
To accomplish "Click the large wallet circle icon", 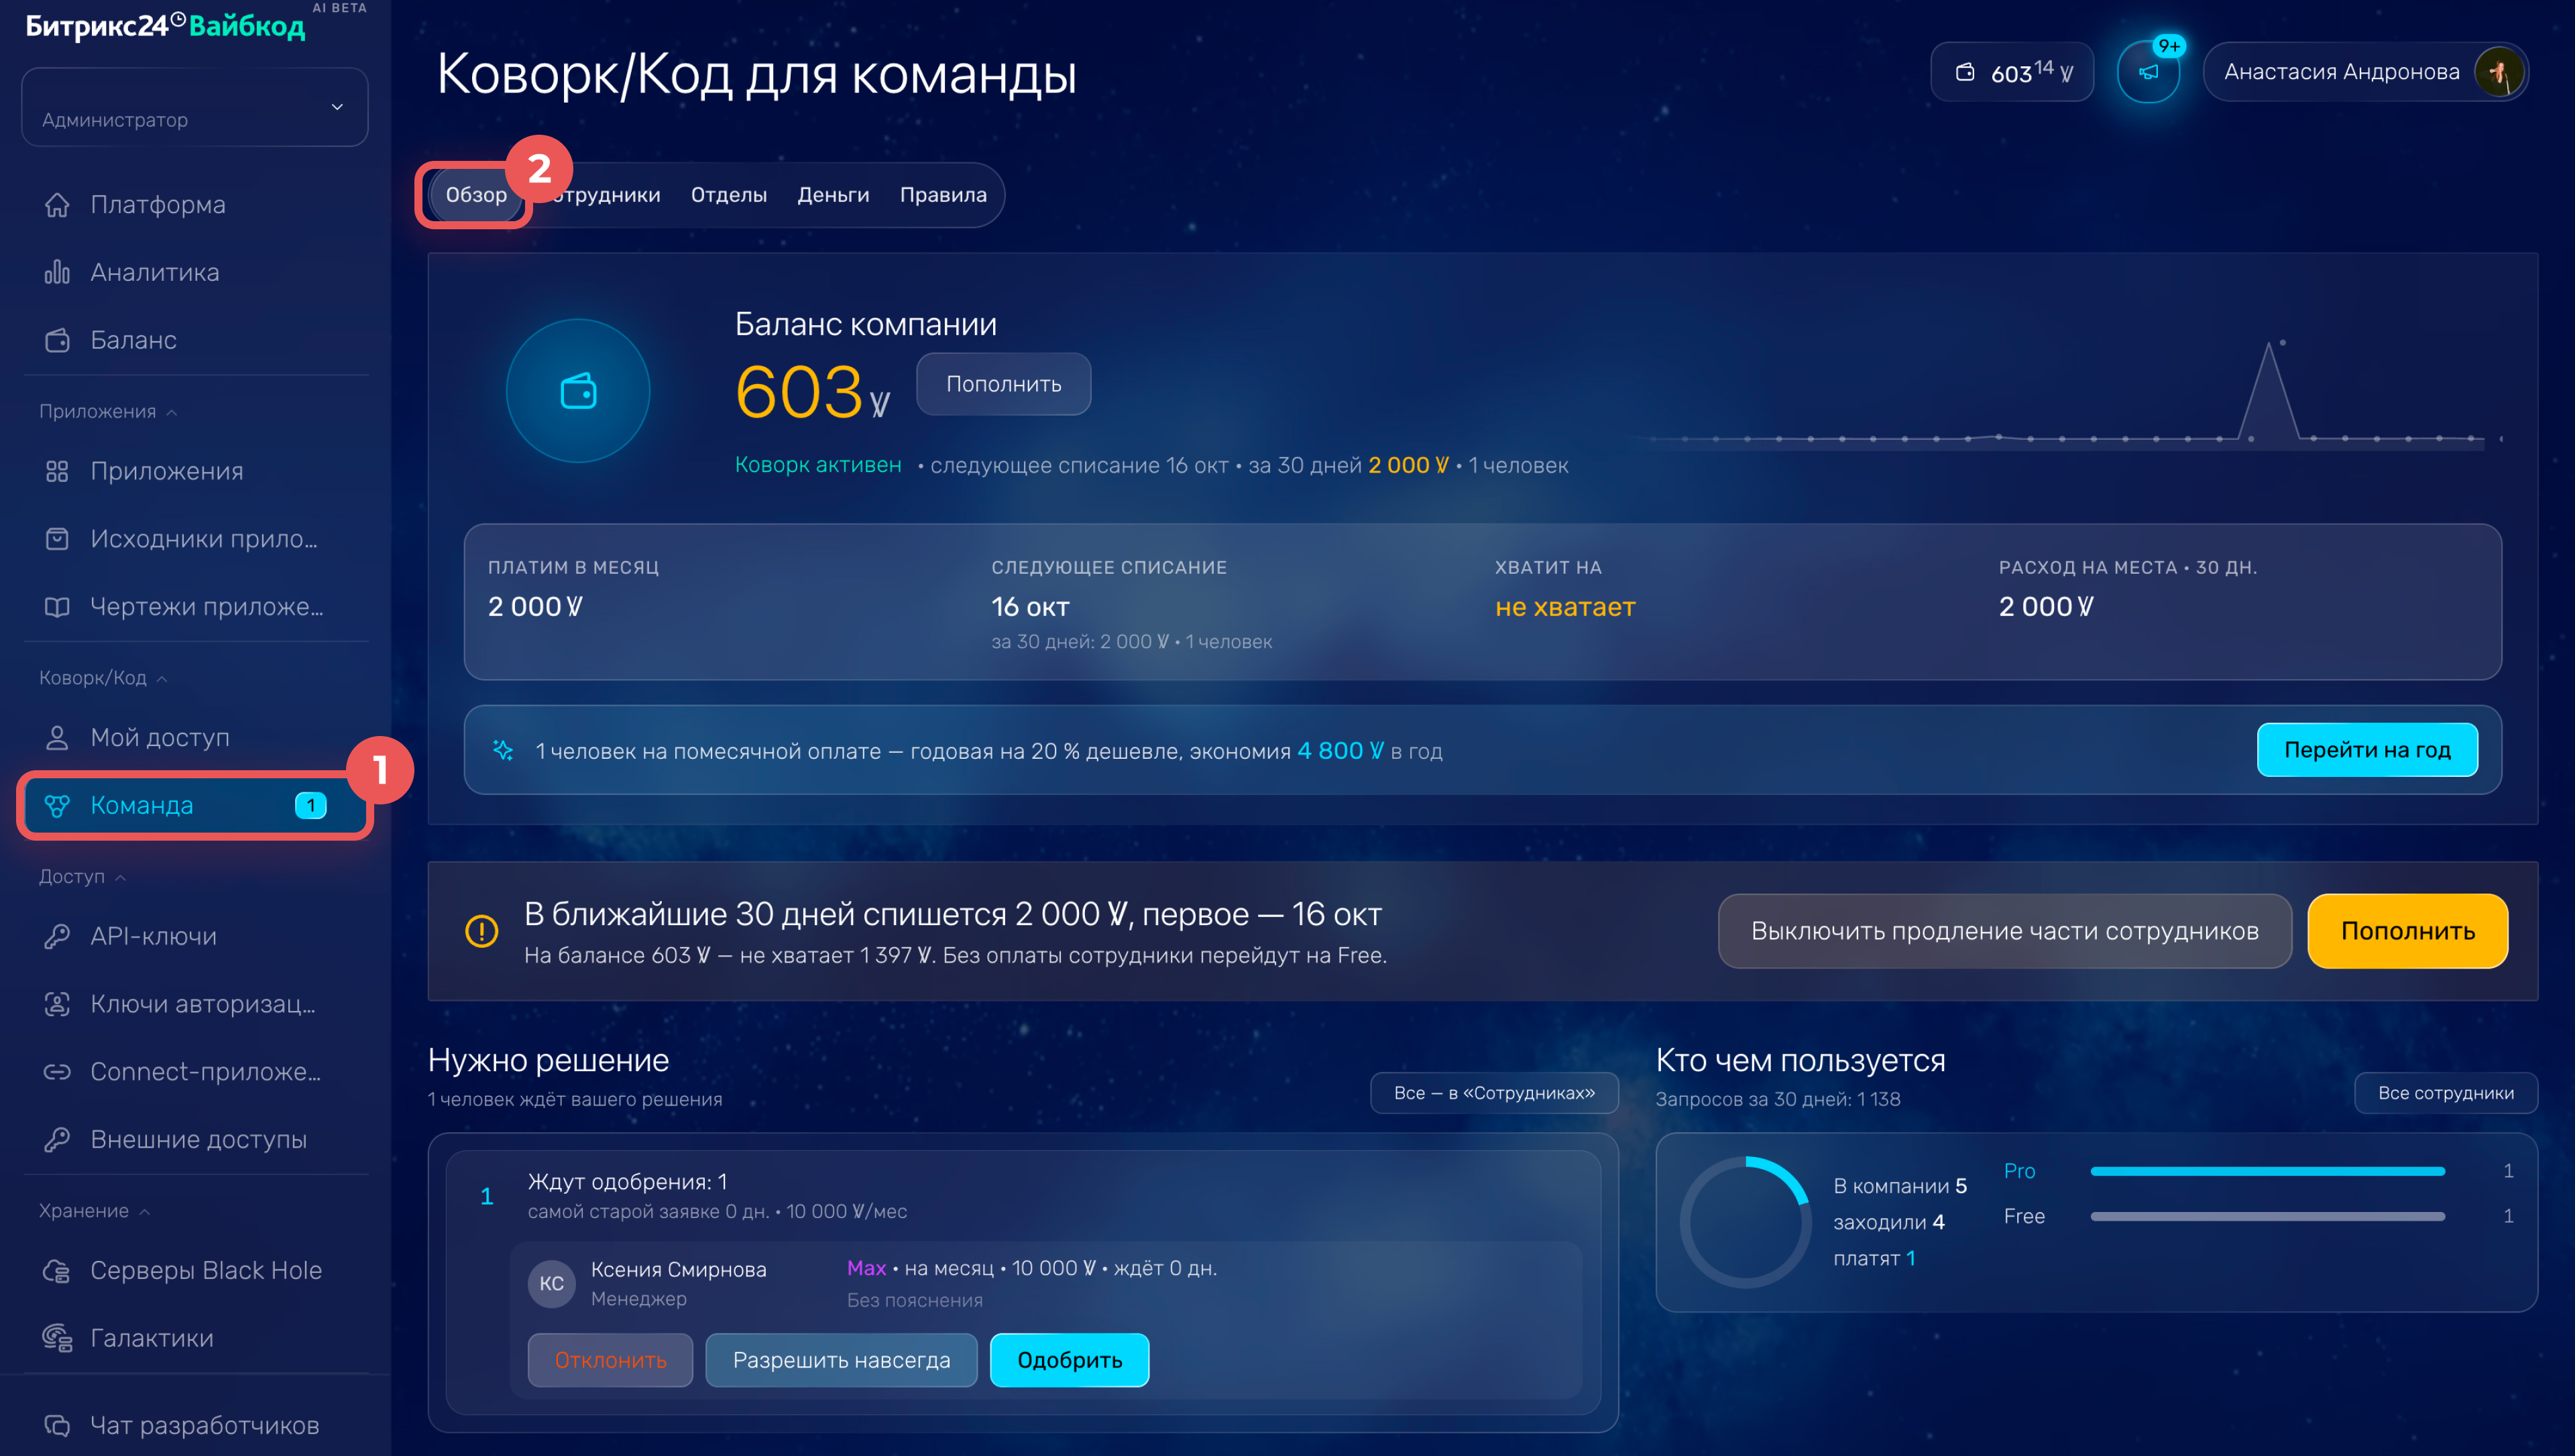I will (x=578, y=391).
